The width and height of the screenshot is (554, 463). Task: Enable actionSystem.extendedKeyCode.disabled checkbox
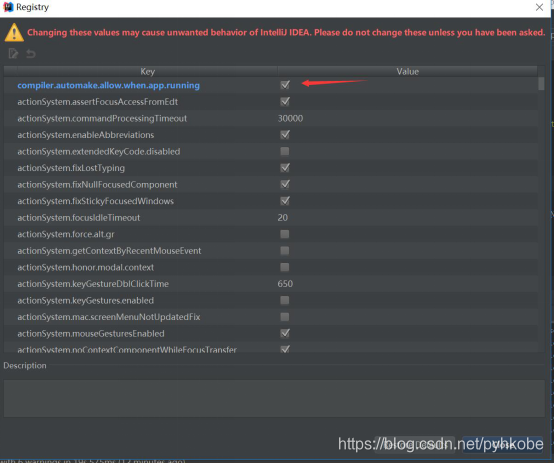pyautogui.click(x=285, y=151)
